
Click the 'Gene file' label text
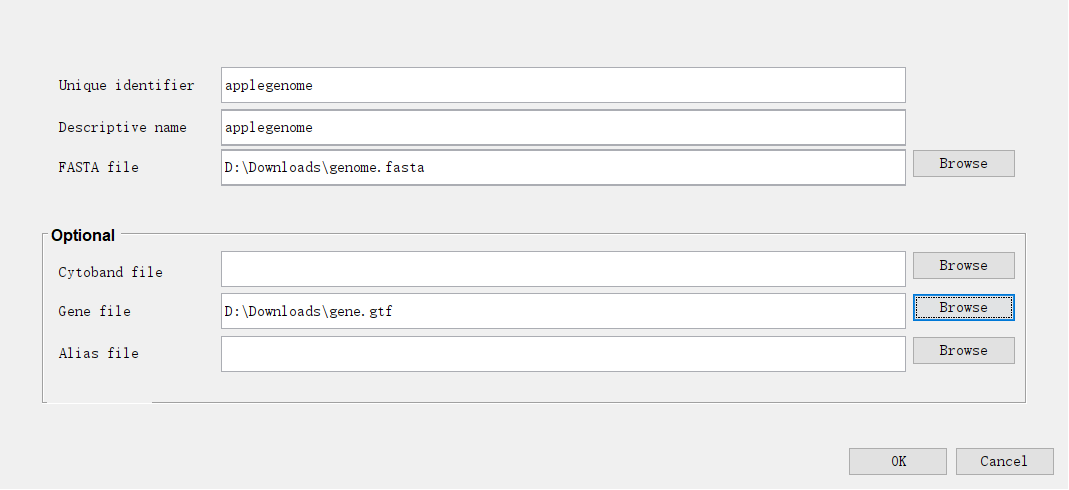[94, 311]
